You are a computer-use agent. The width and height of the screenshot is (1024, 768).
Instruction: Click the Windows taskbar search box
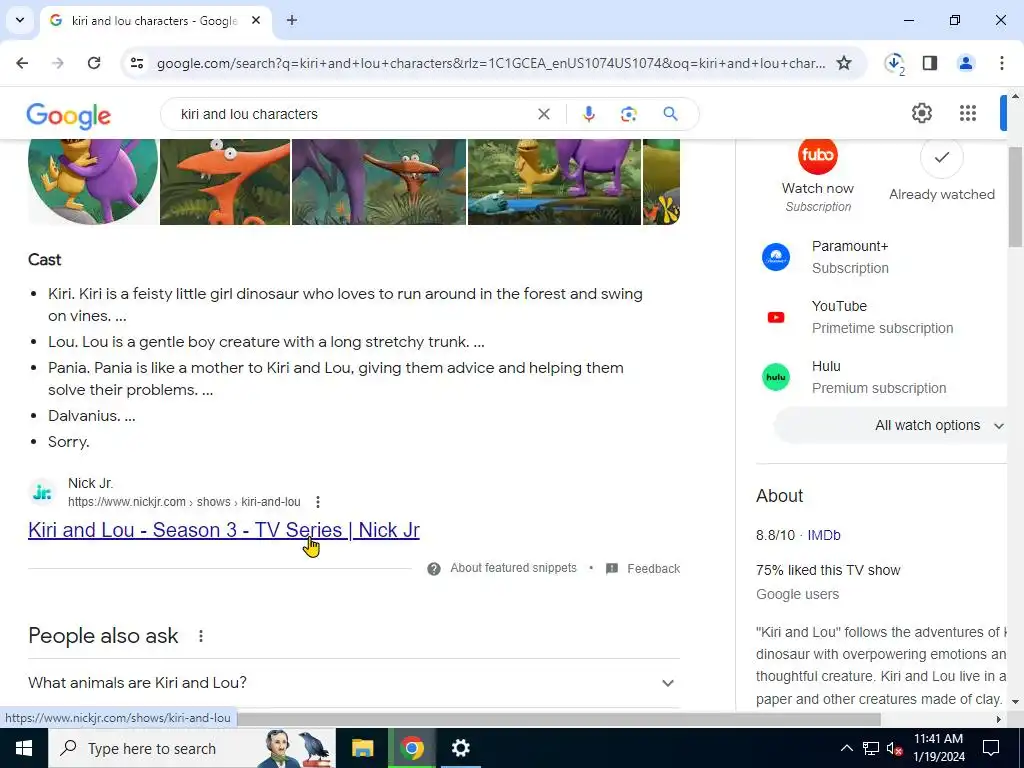click(192, 748)
